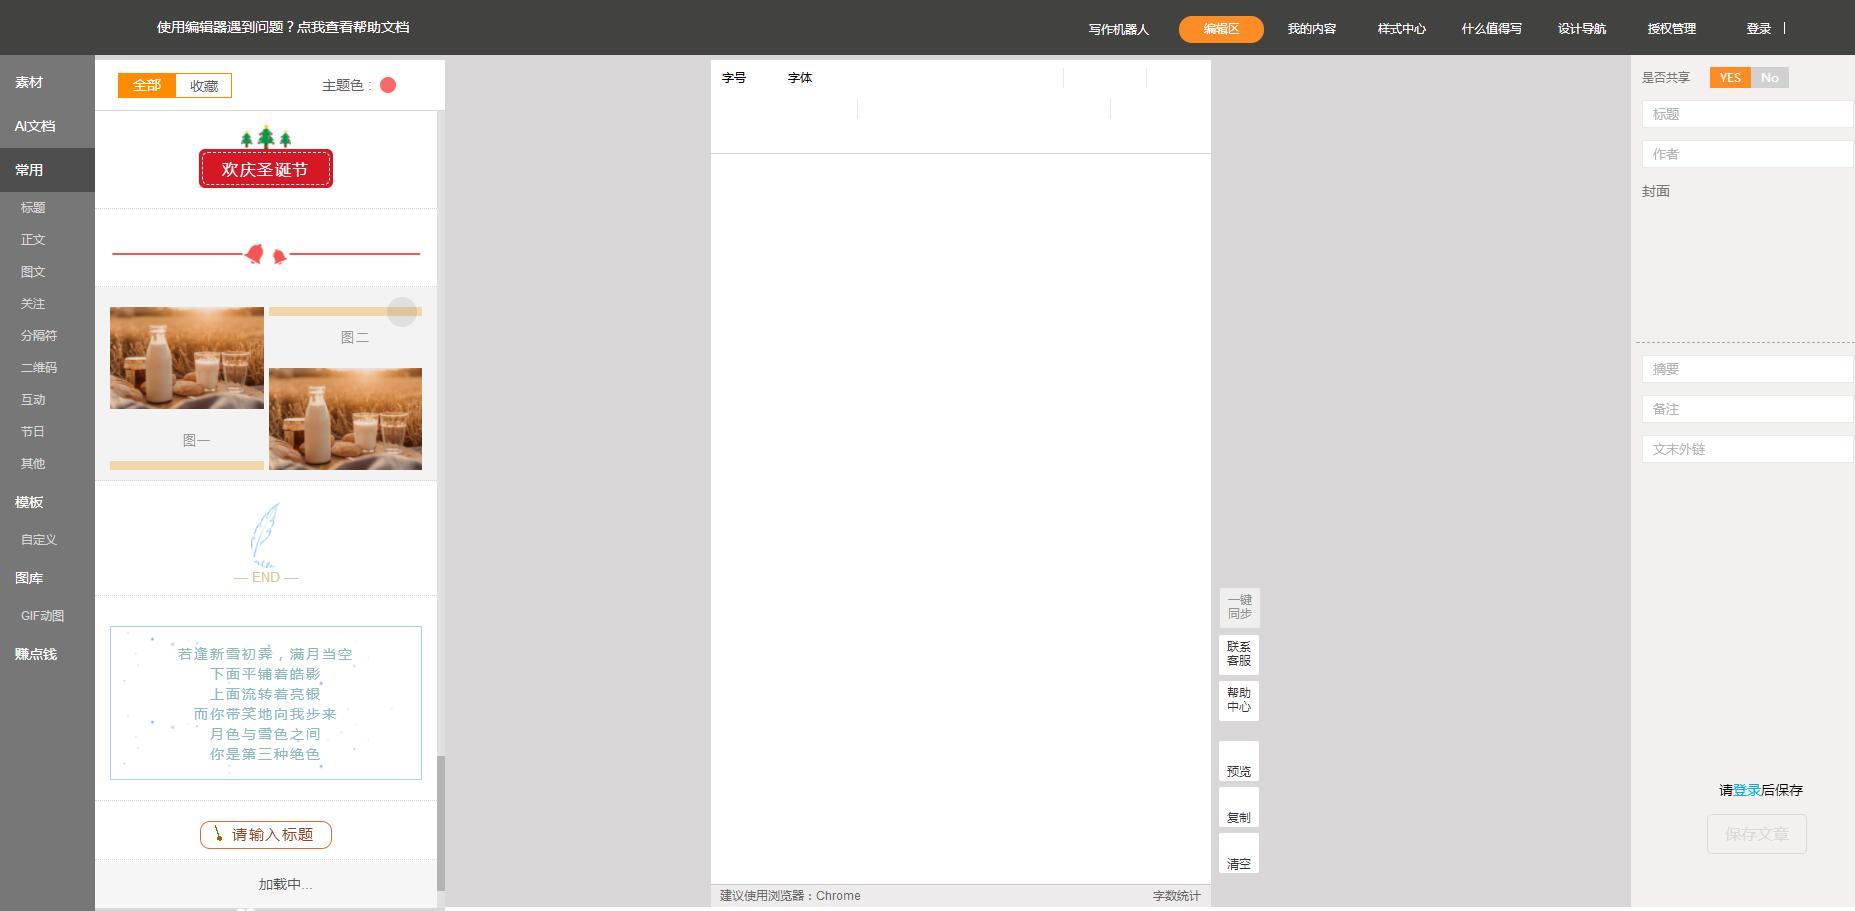The width and height of the screenshot is (1855, 911).
Task: Navigate to 设计导航
Action: tap(1582, 29)
